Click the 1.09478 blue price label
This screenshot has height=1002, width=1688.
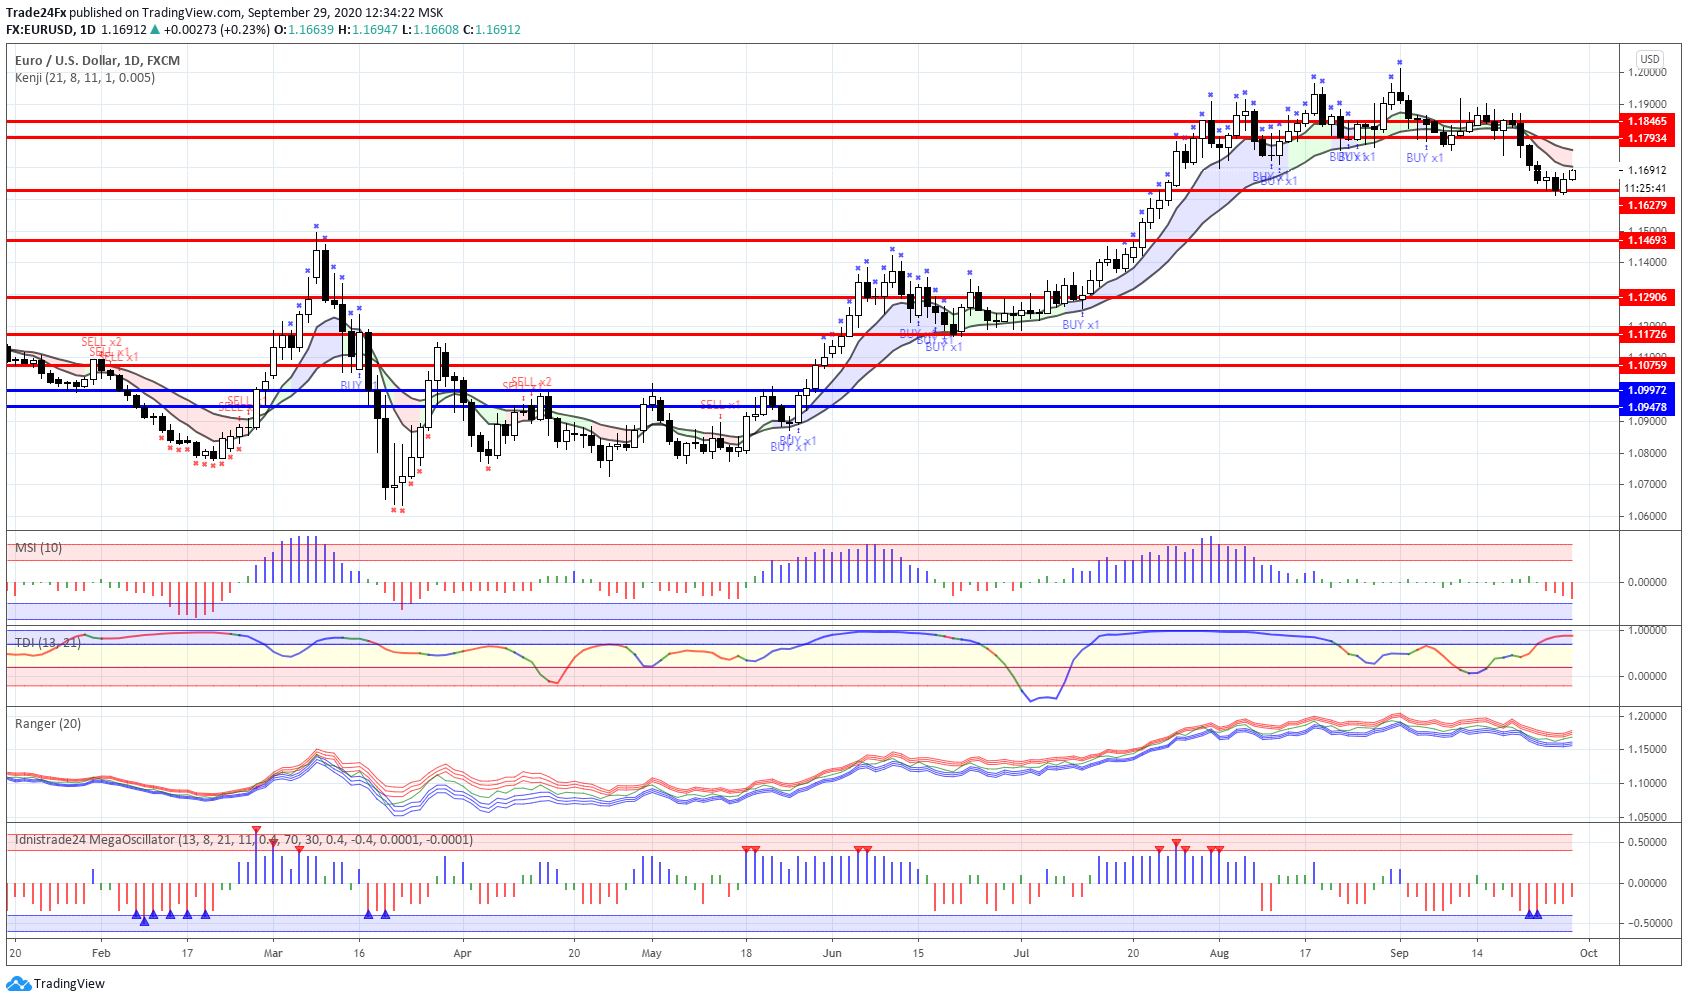(1648, 407)
